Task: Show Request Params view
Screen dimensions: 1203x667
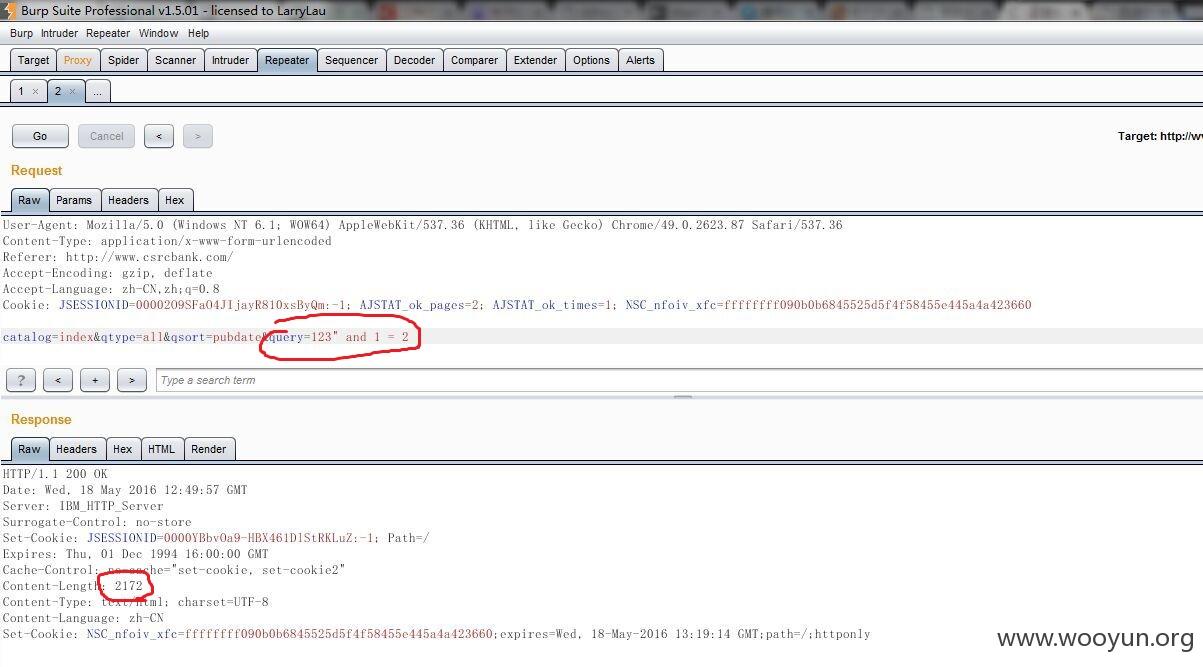Action: [x=74, y=200]
